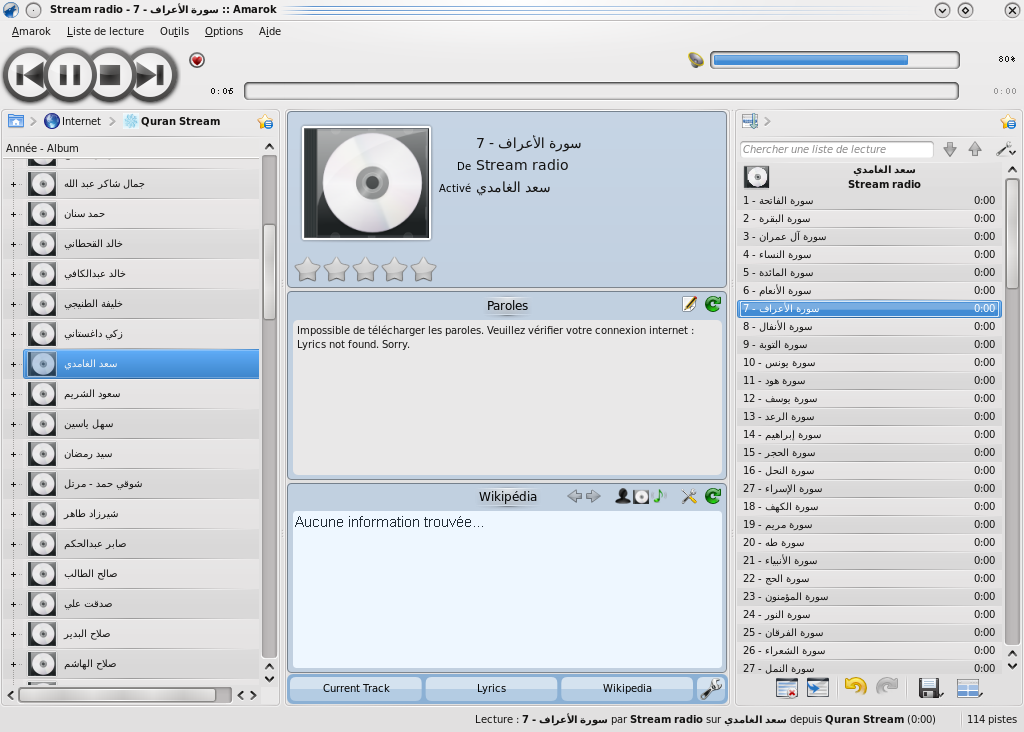Skip to next track button

coord(151,75)
